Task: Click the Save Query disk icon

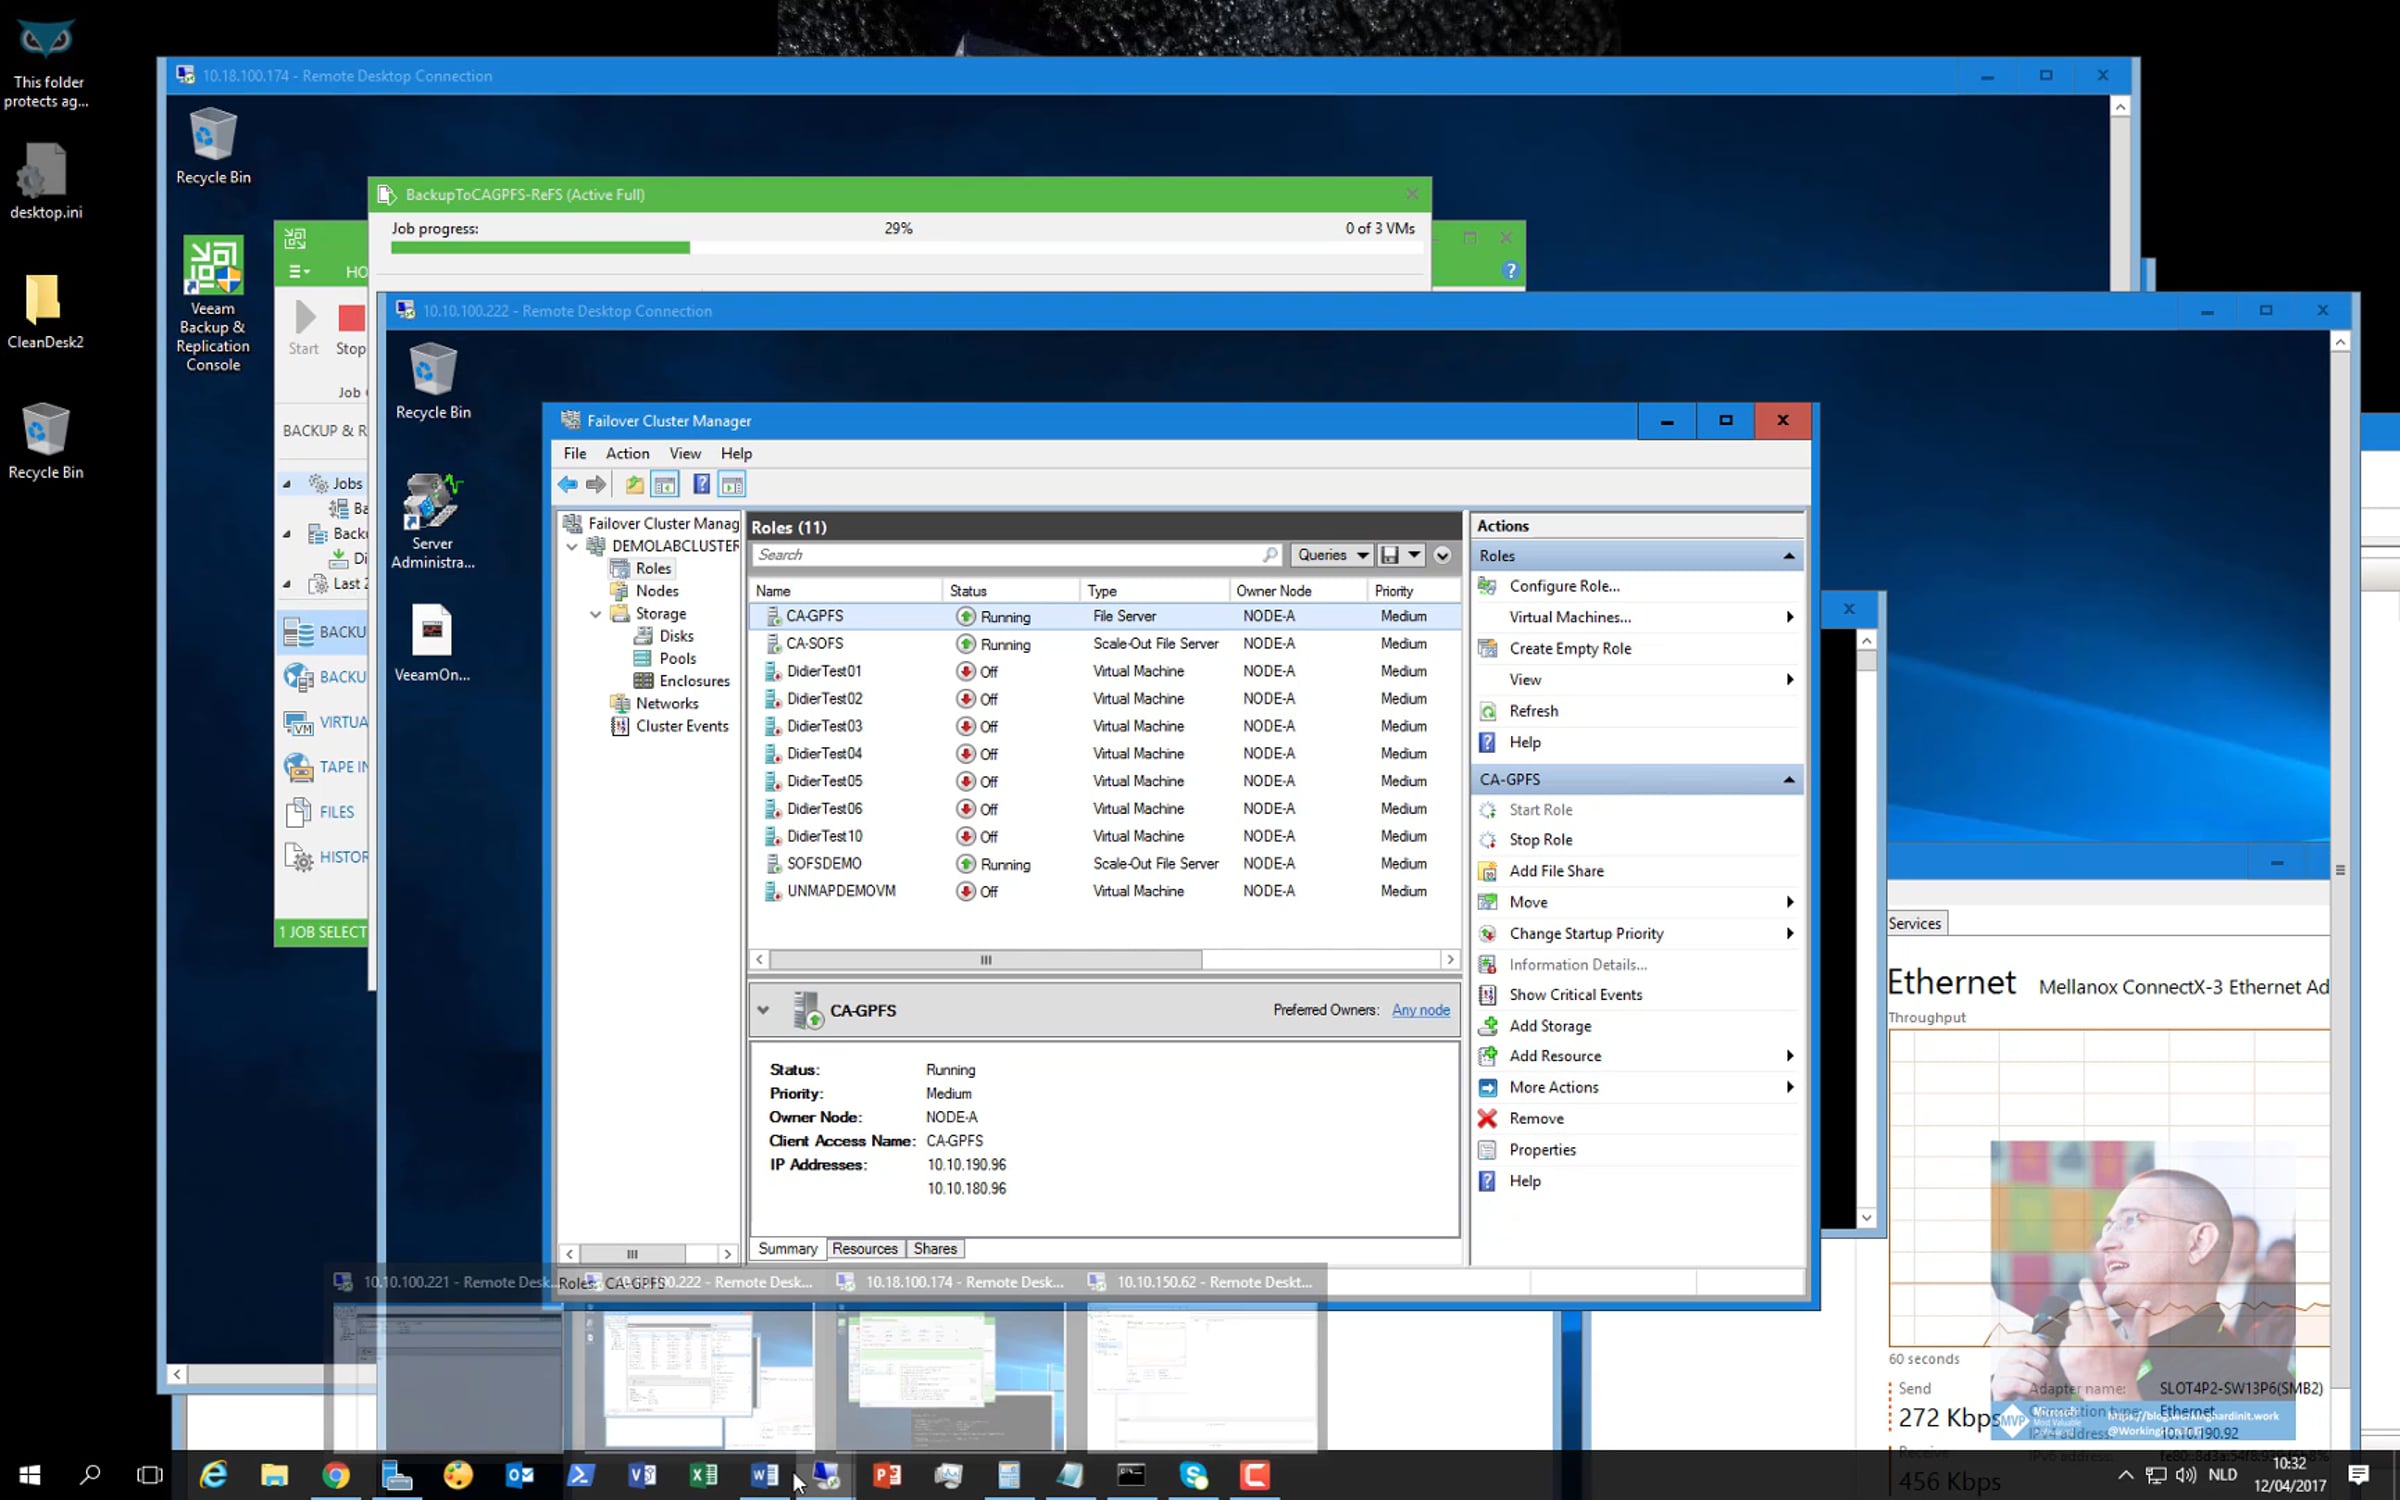Action: tap(1389, 555)
